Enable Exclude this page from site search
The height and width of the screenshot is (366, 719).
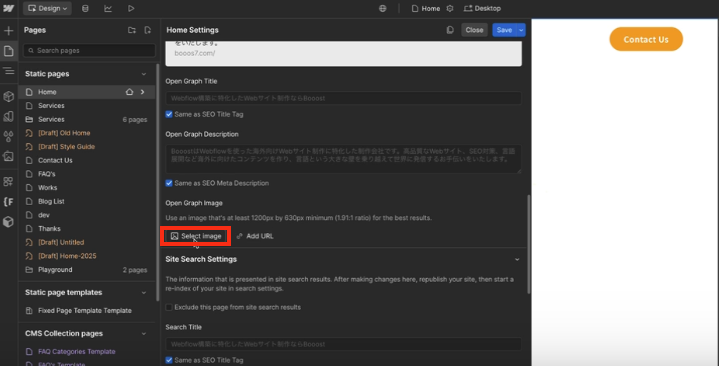(169, 307)
